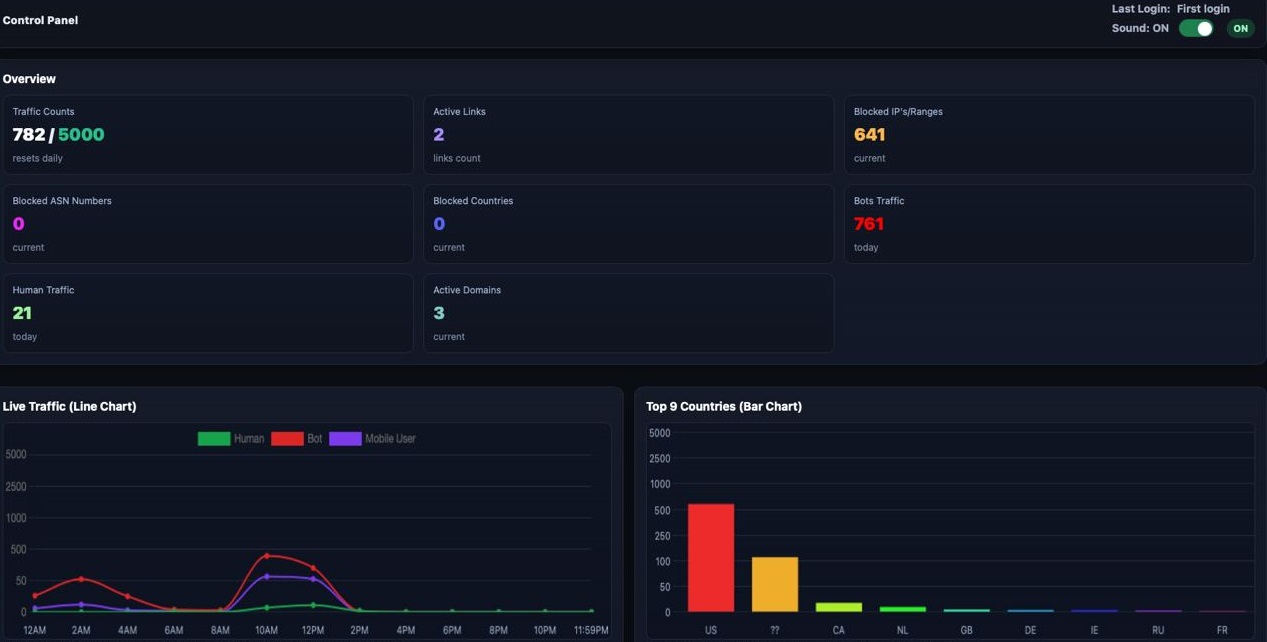Select the Mobile User point at 12PM
The image size is (1267, 642).
tap(313, 579)
